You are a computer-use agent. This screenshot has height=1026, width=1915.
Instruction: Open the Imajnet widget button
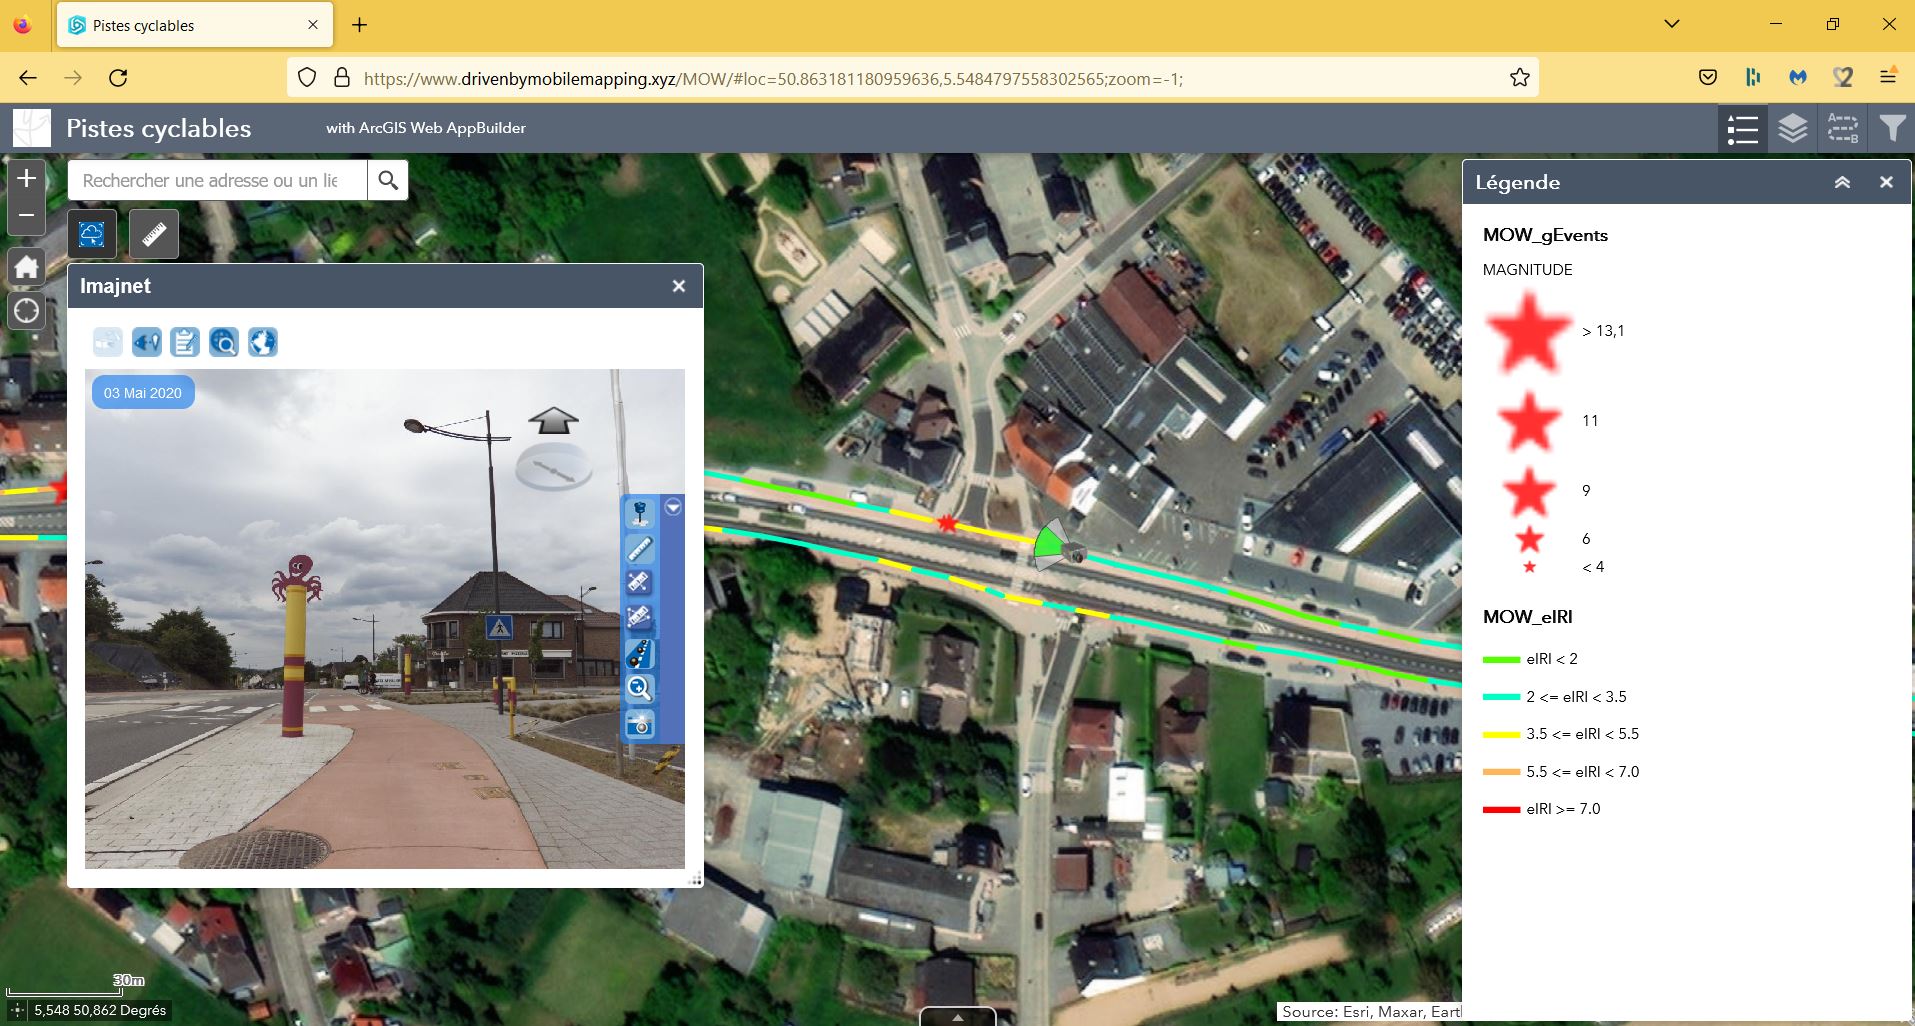click(92, 234)
